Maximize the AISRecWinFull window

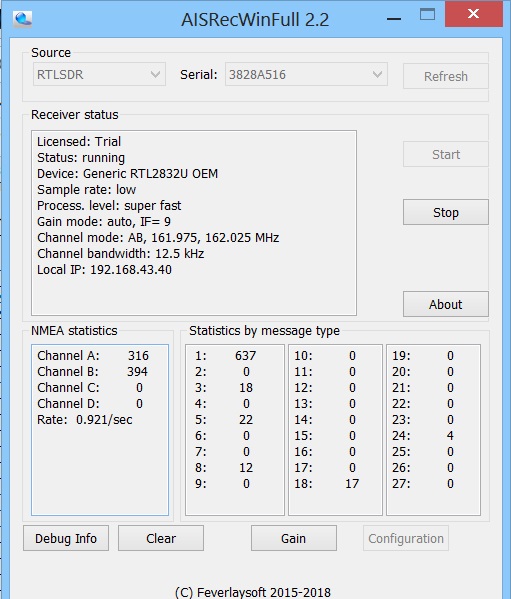[x=427, y=15]
